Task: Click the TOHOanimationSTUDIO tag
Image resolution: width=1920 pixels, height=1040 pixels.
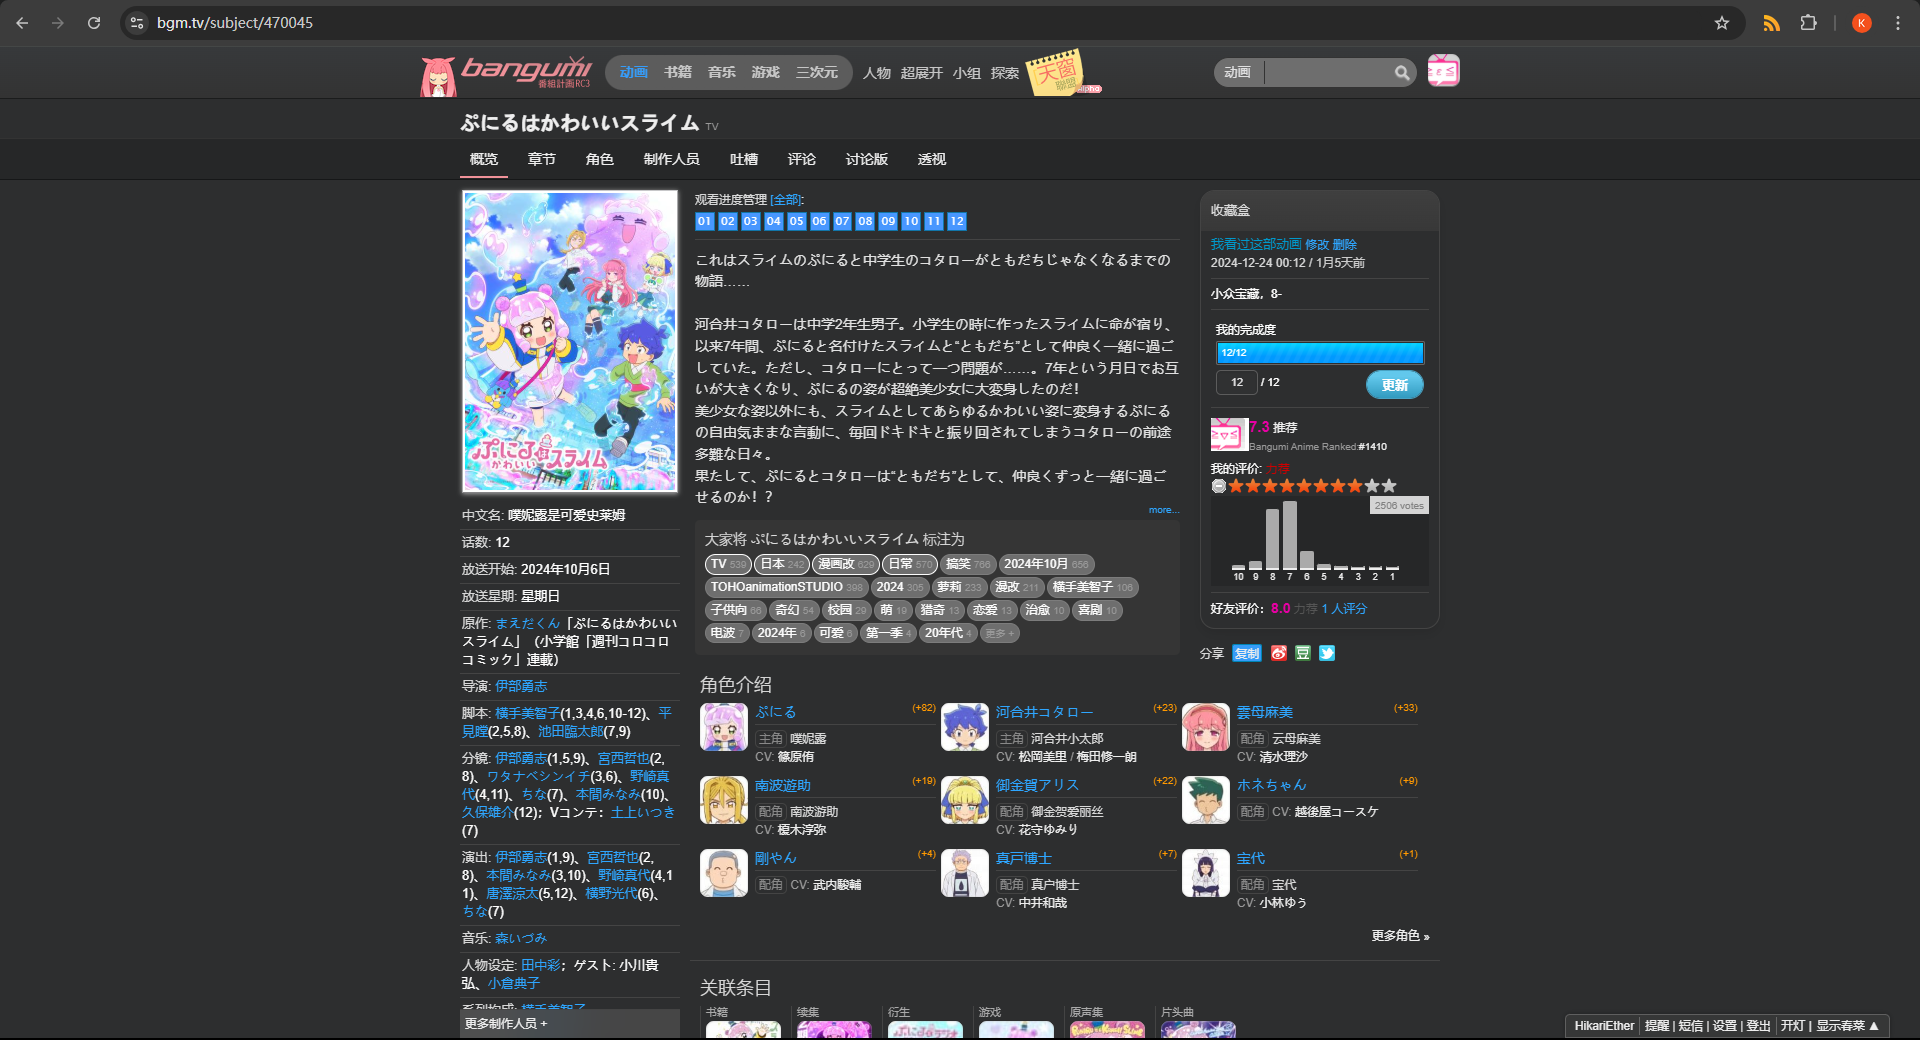Action: pos(787,587)
